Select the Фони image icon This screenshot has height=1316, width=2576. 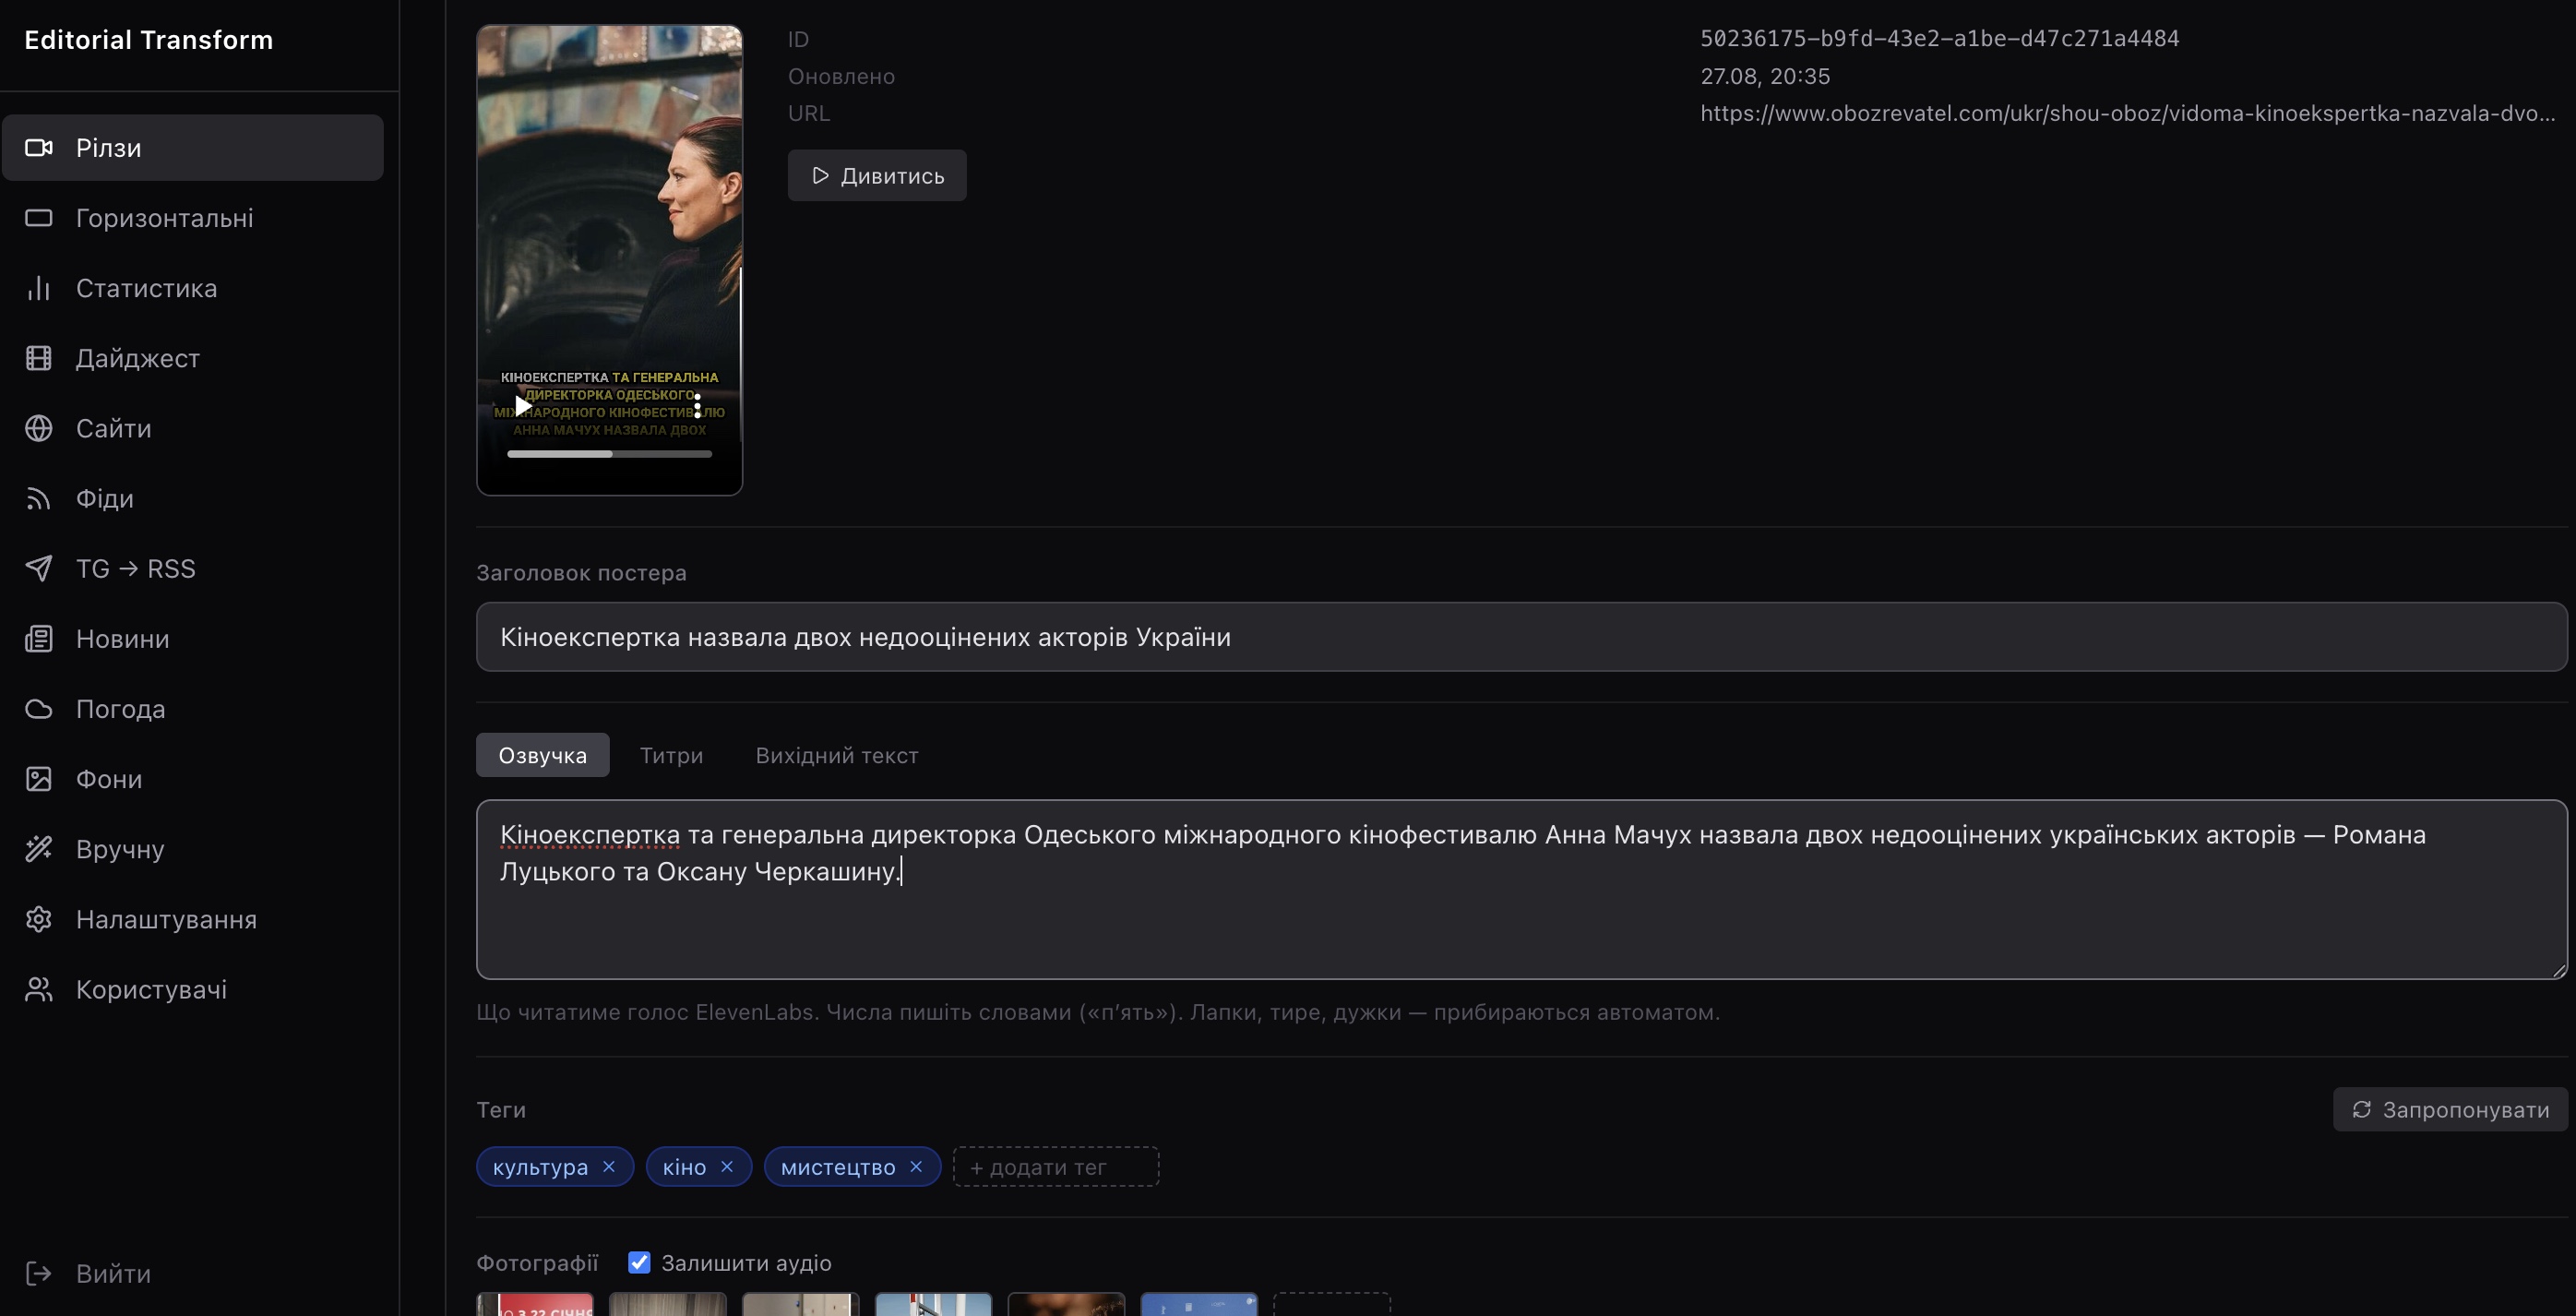pyautogui.click(x=39, y=779)
